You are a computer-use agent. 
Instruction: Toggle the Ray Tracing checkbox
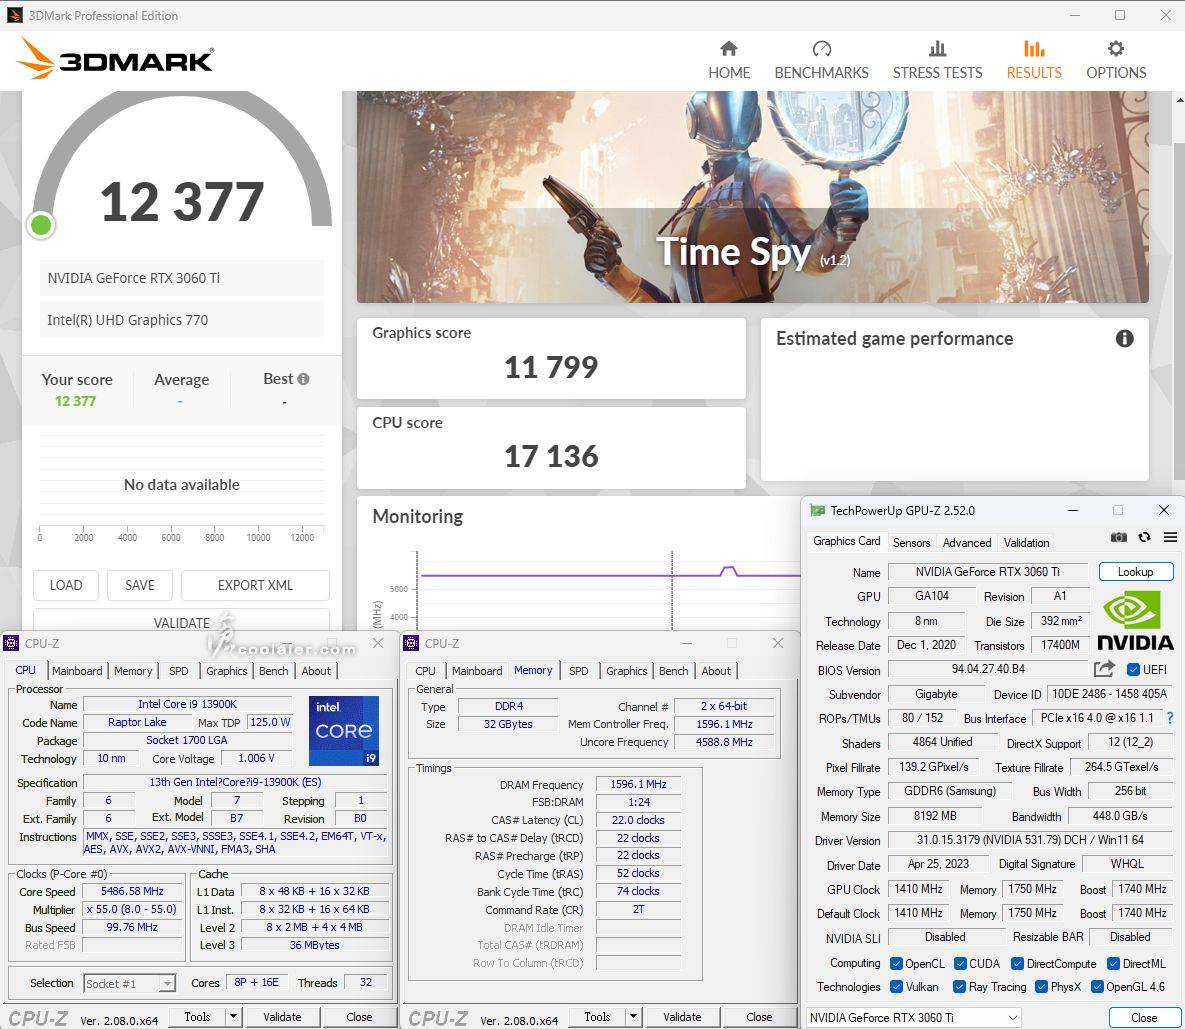[959, 986]
